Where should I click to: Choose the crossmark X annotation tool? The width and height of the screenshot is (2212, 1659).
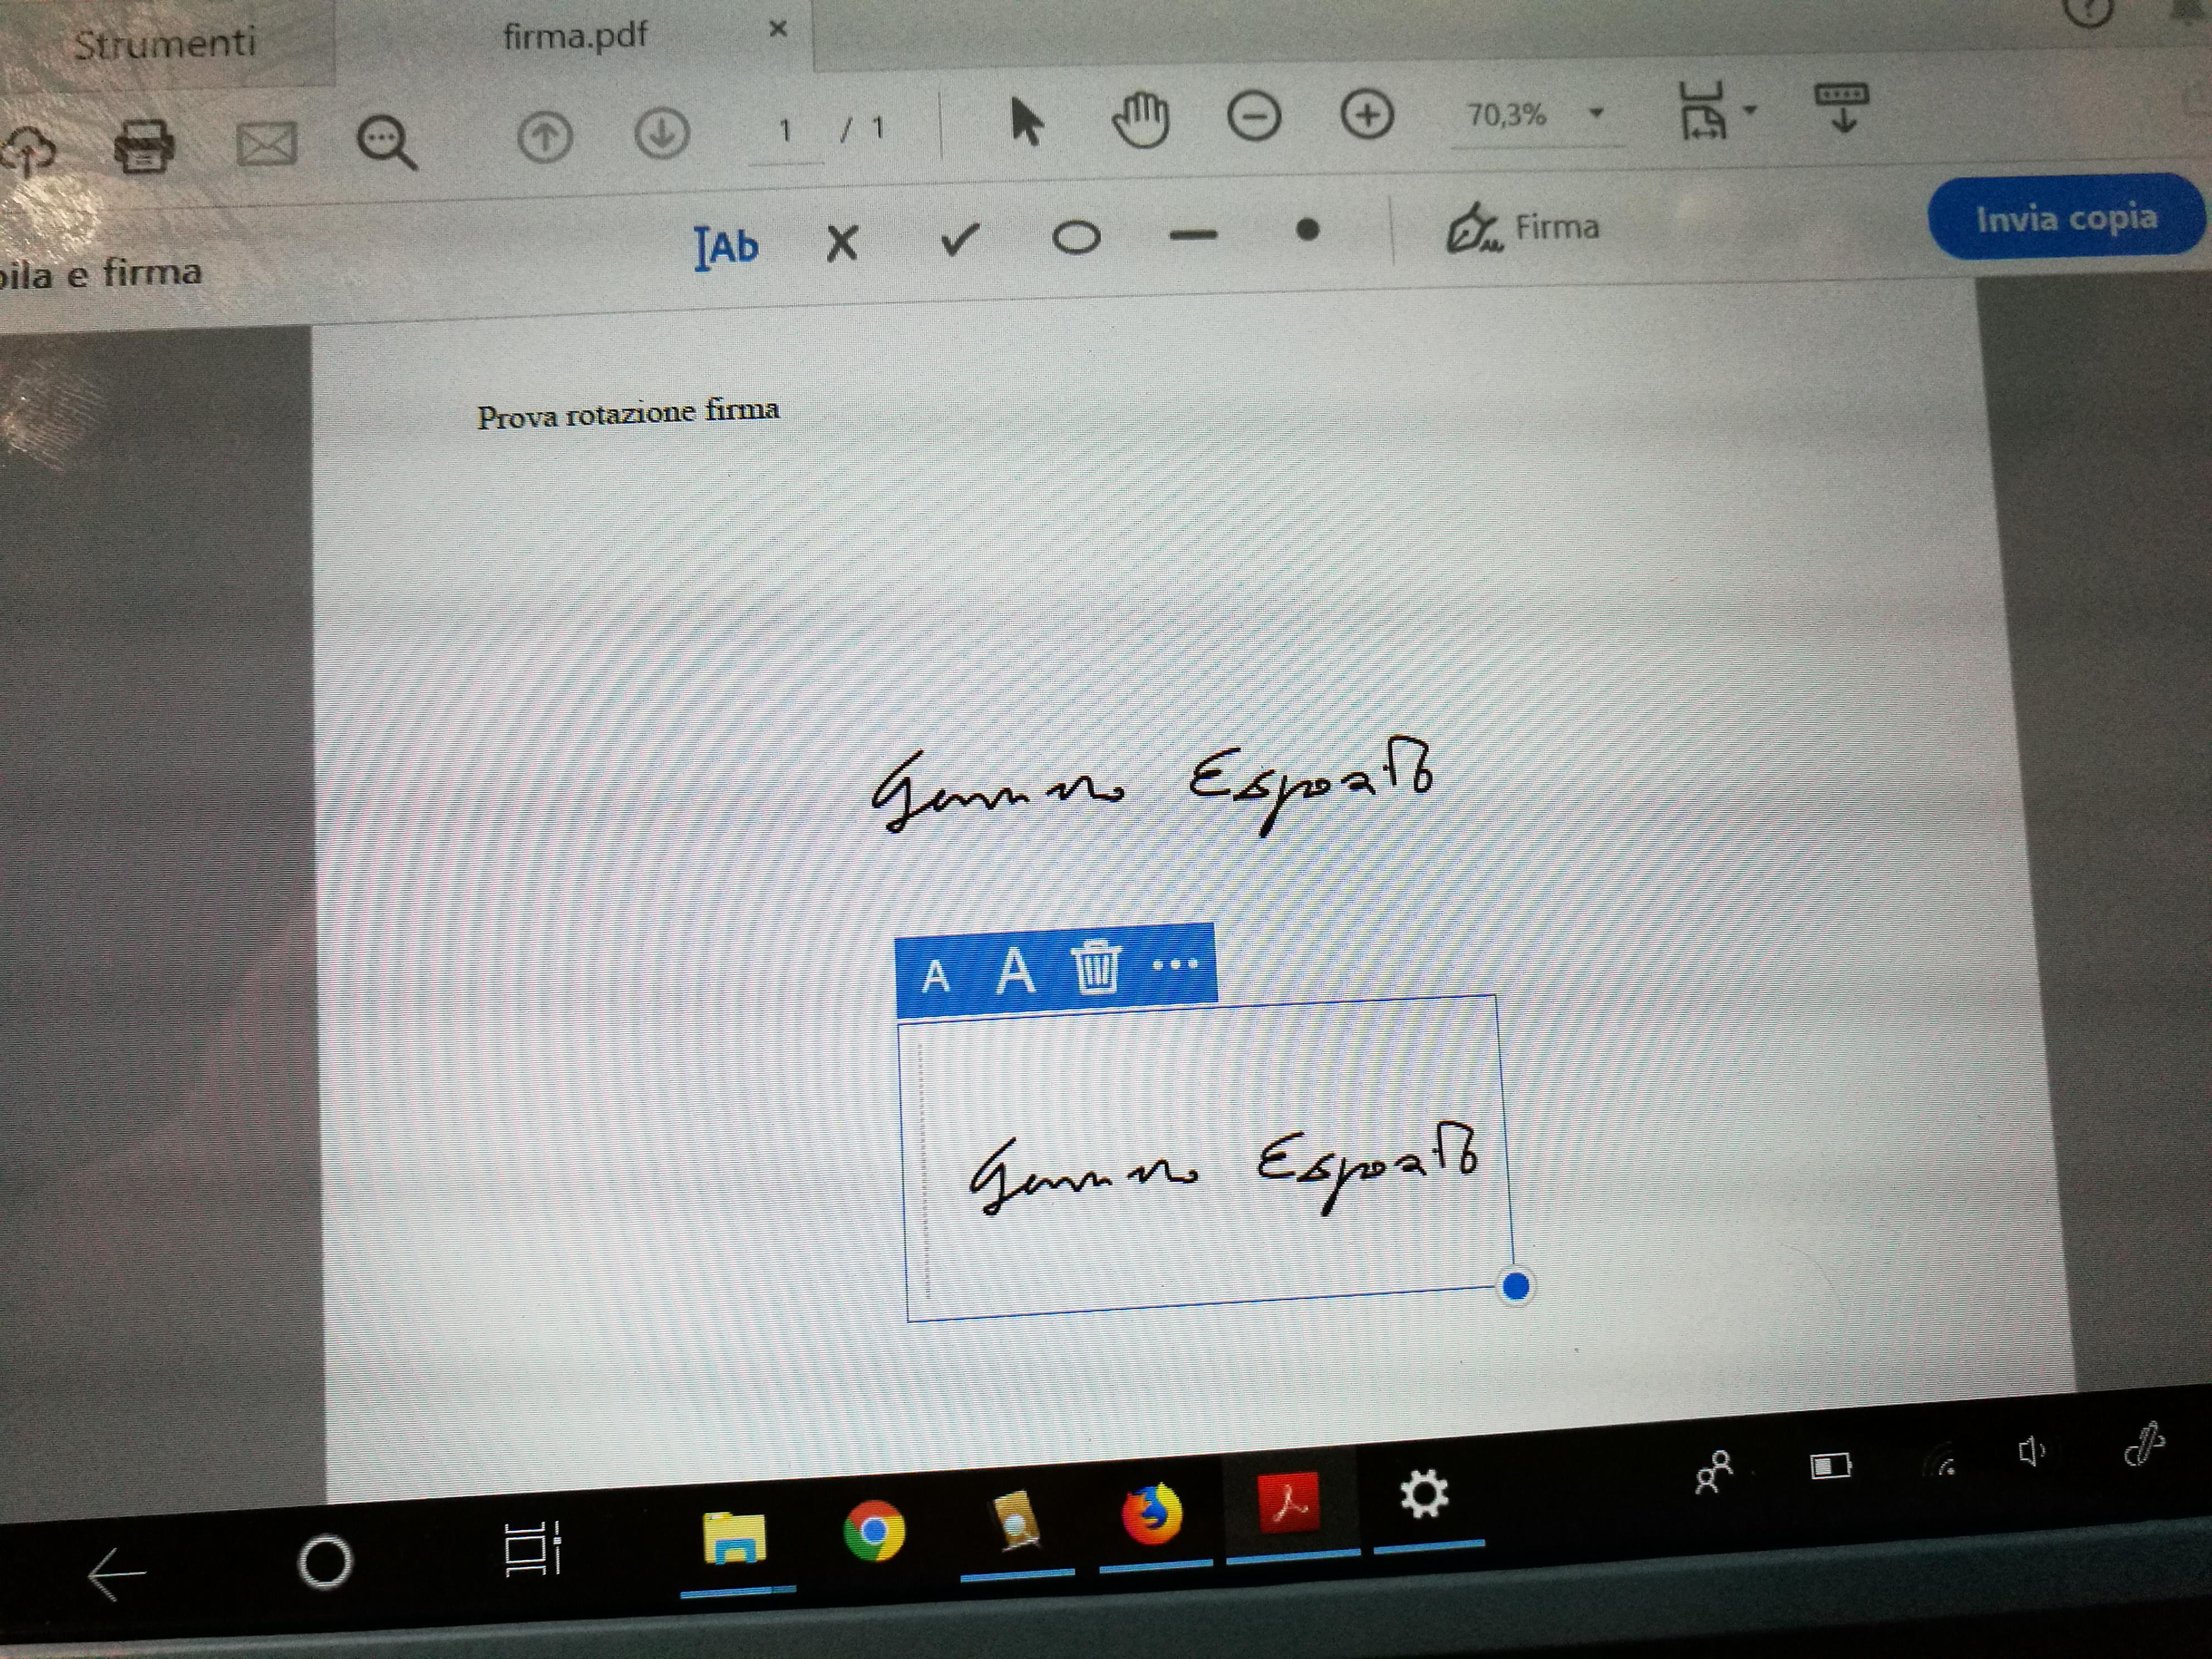coord(842,242)
